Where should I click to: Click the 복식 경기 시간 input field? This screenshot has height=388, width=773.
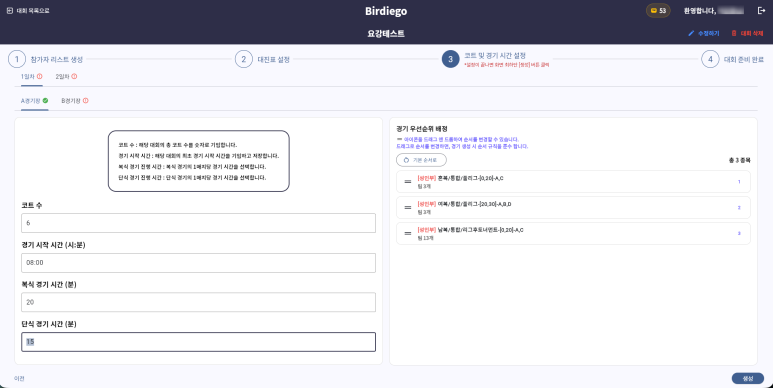(x=198, y=302)
